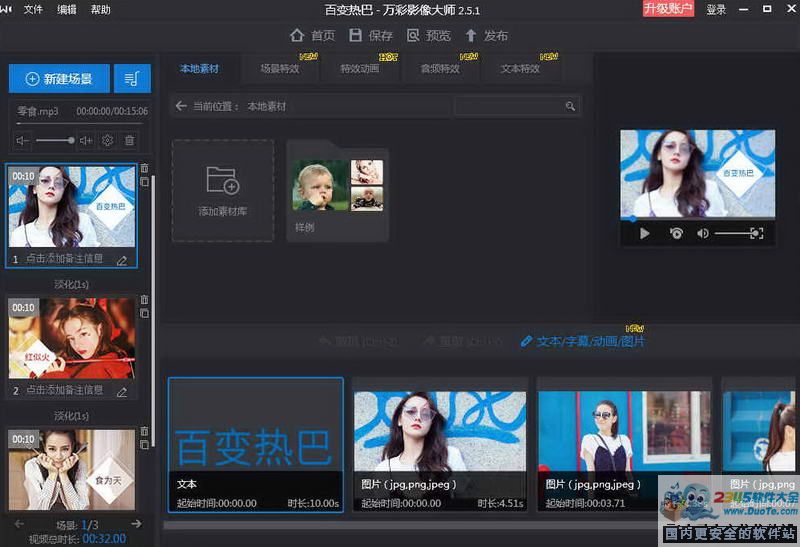Click the 升级账户 upgrade button
800x547 pixels.
click(x=668, y=9)
